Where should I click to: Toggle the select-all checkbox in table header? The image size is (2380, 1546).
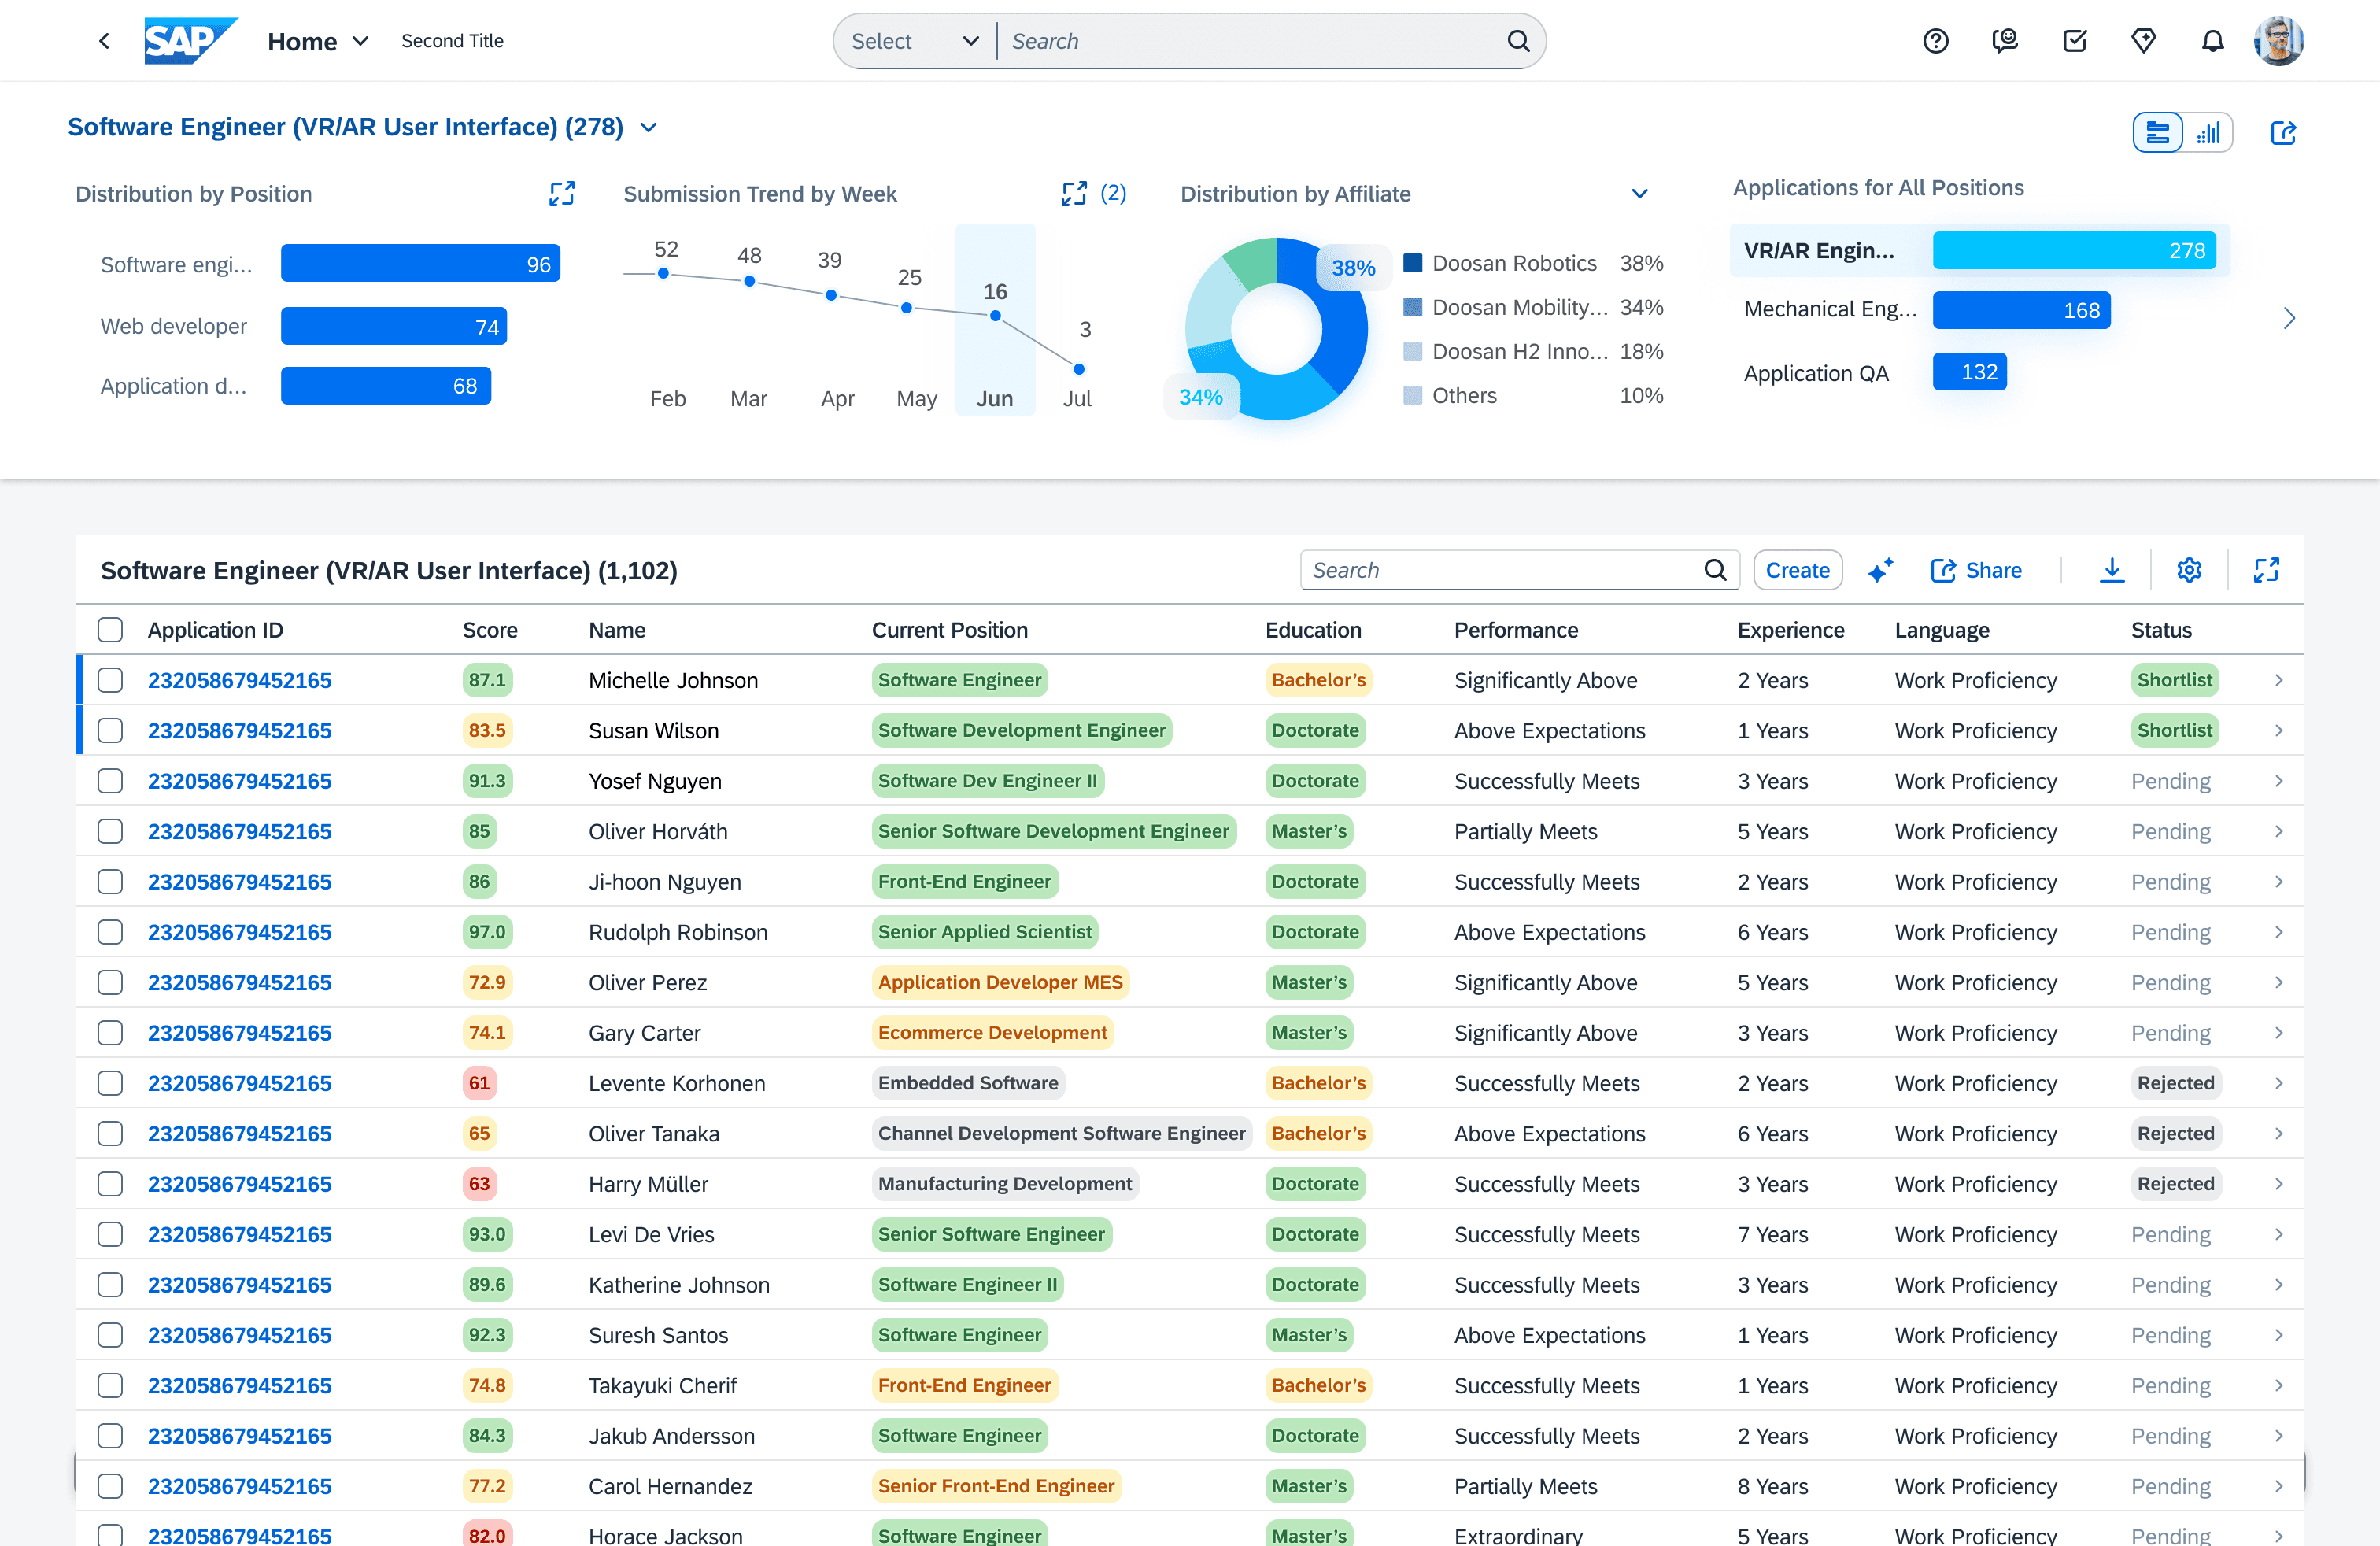pyautogui.click(x=110, y=630)
